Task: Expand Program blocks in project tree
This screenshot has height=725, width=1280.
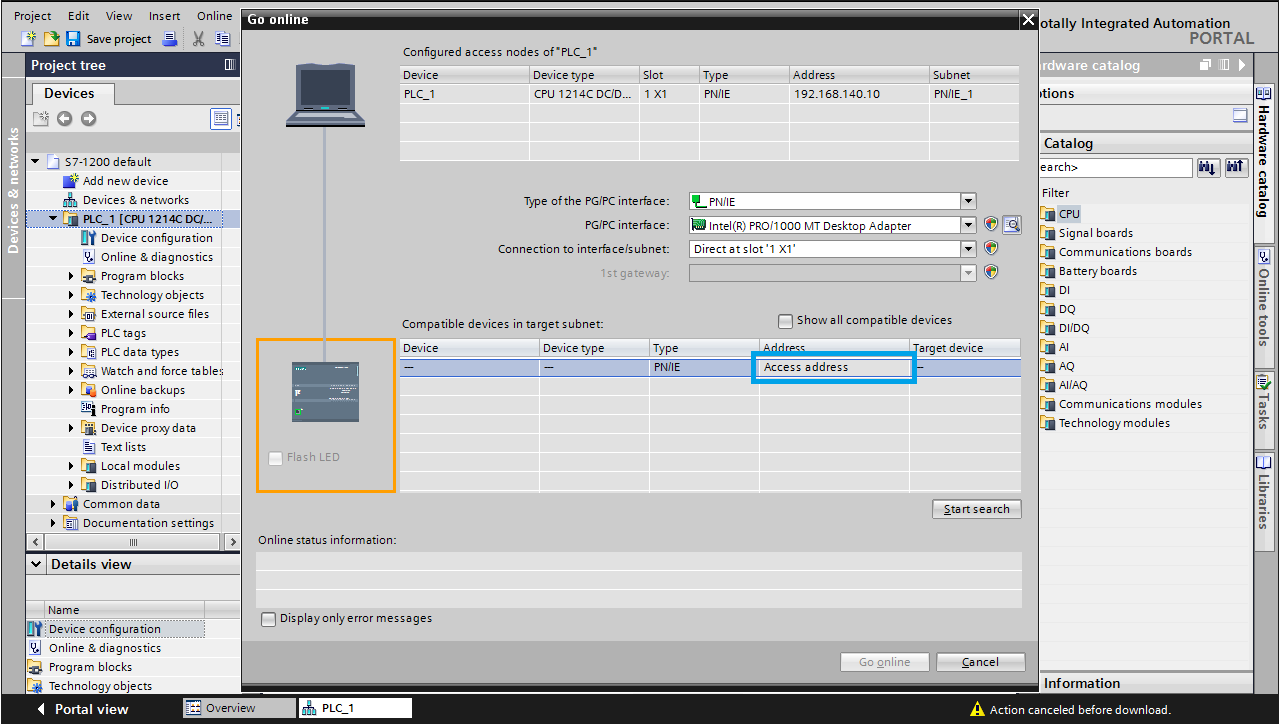Action: coord(72,276)
